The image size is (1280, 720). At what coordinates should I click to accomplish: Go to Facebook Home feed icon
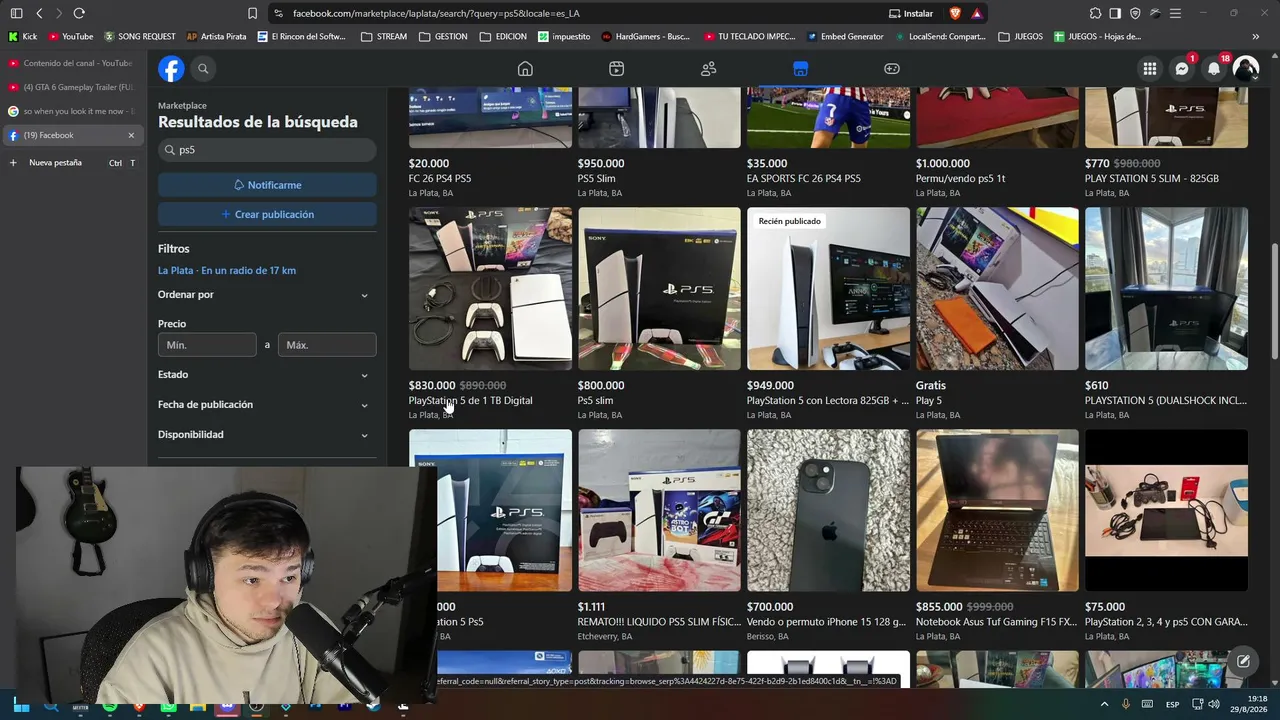[525, 68]
